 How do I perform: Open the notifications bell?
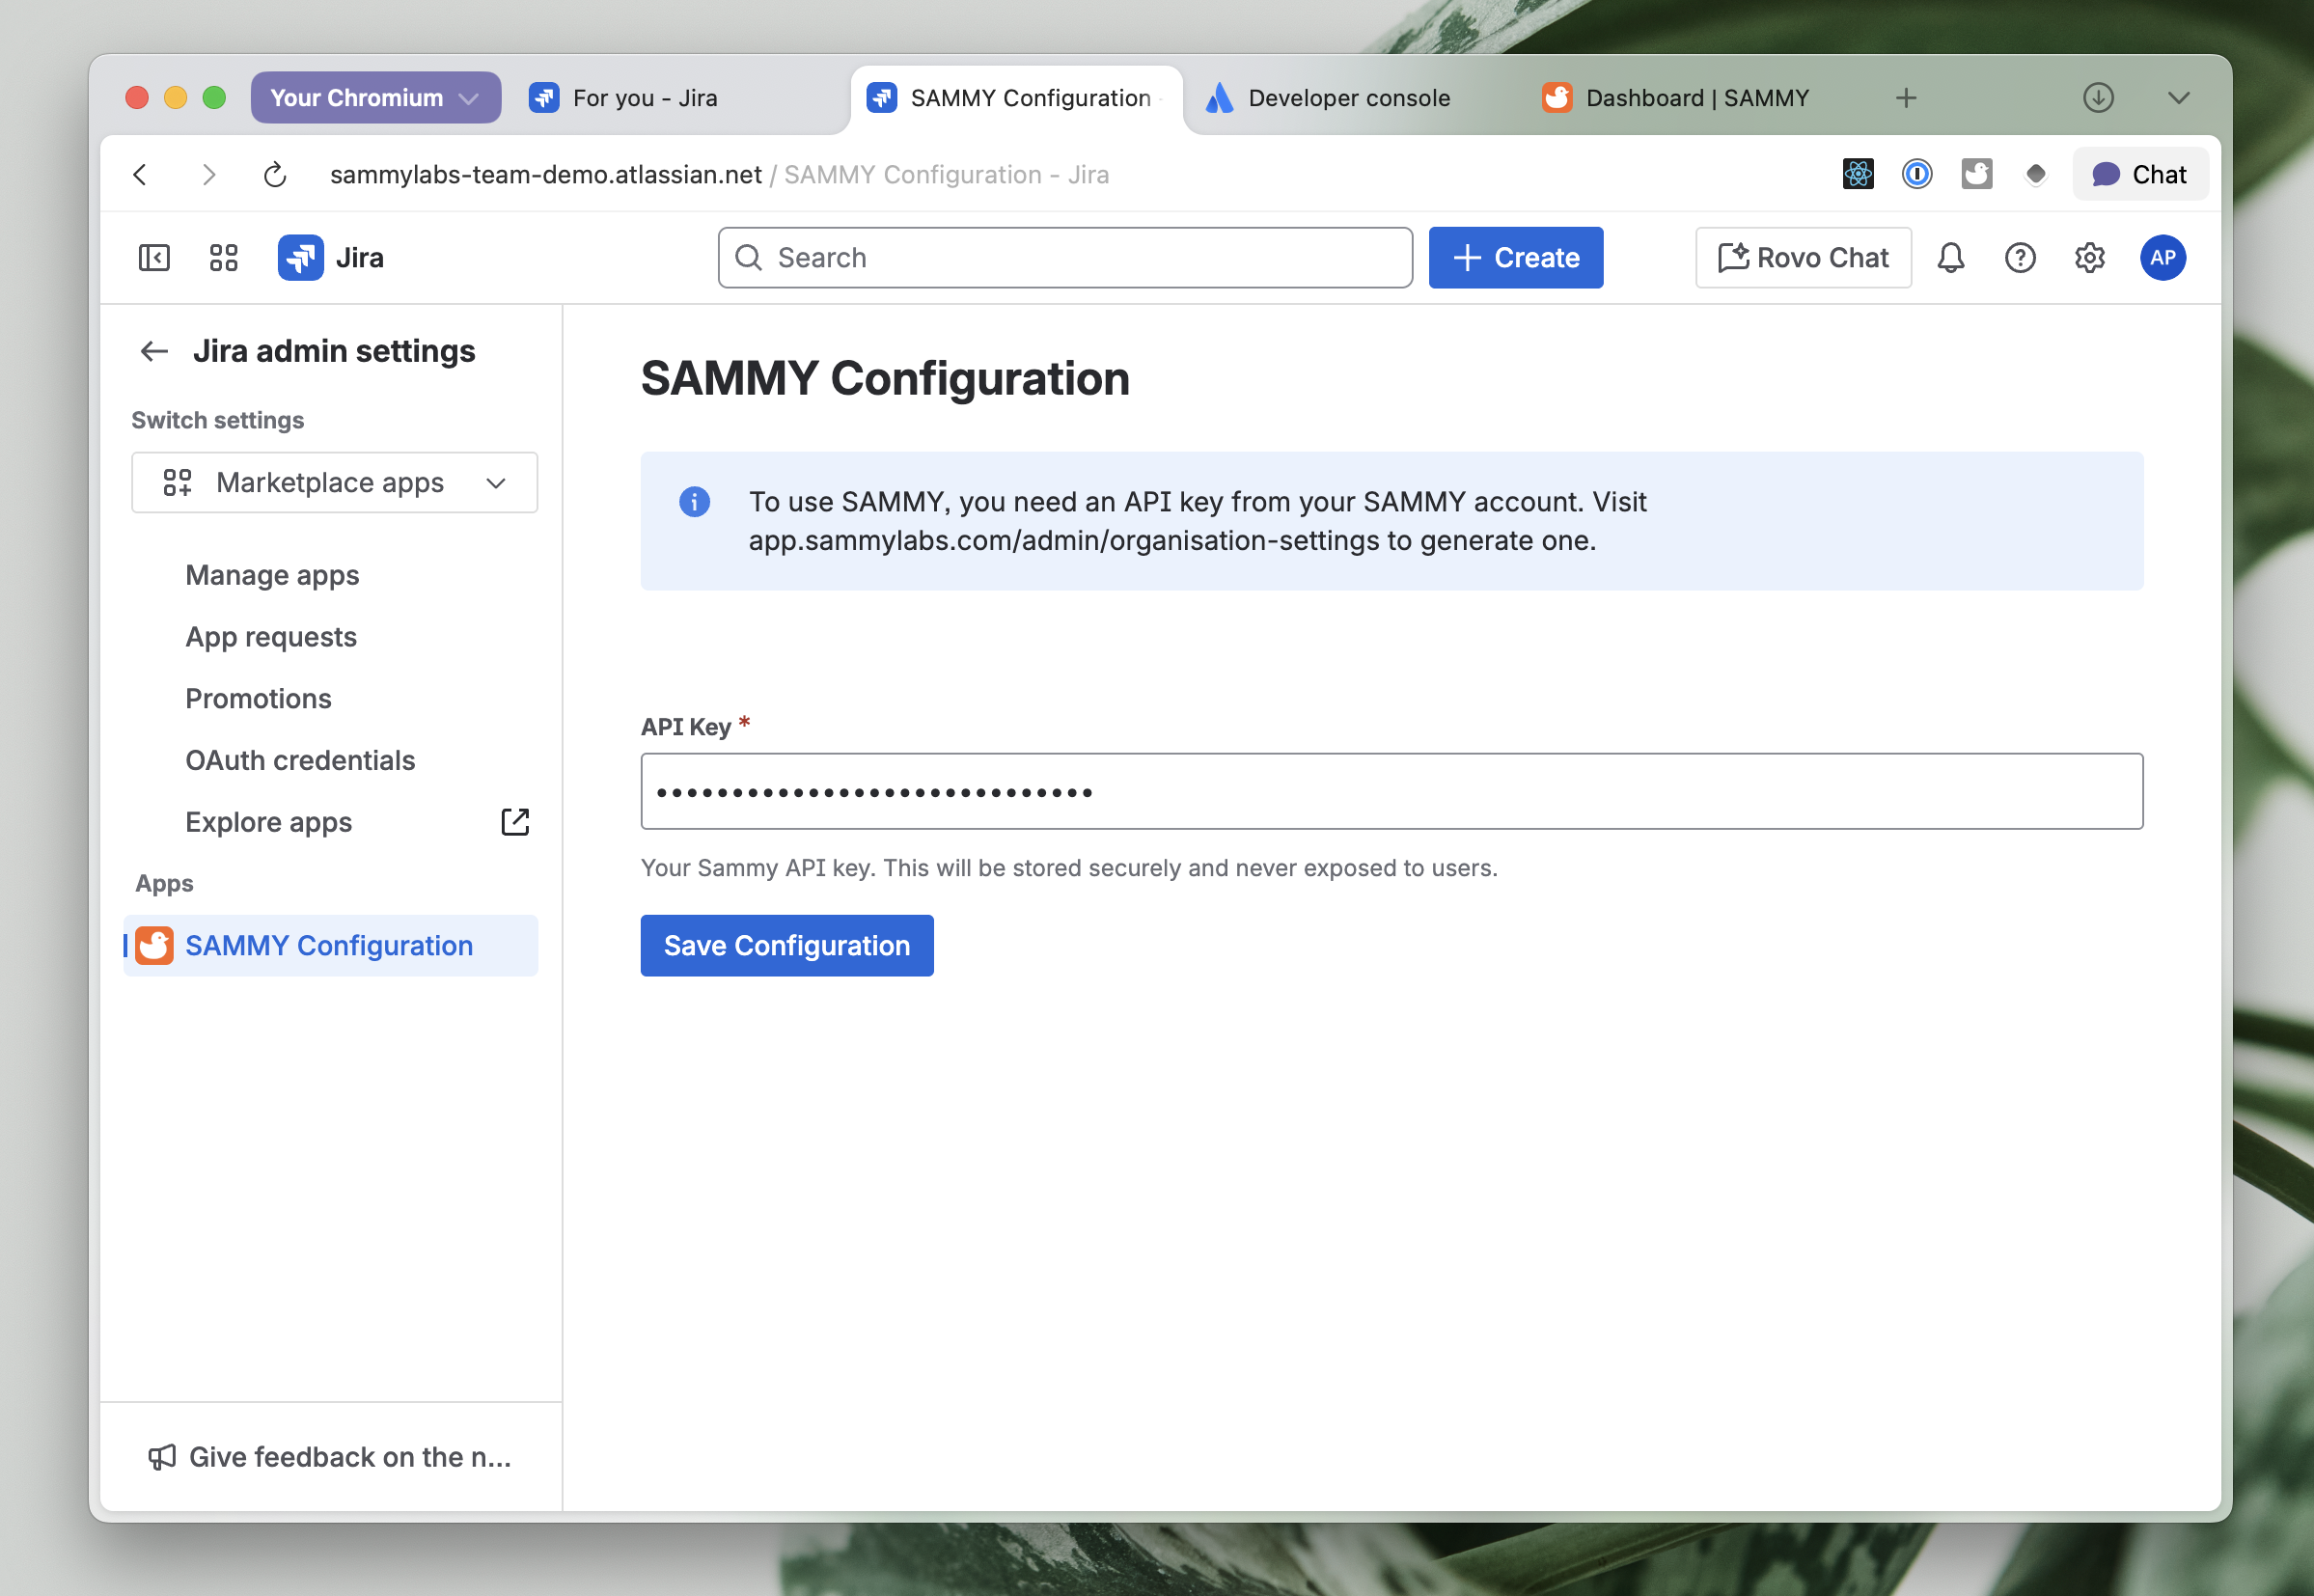pyautogui.click(x=1950, y=258)
